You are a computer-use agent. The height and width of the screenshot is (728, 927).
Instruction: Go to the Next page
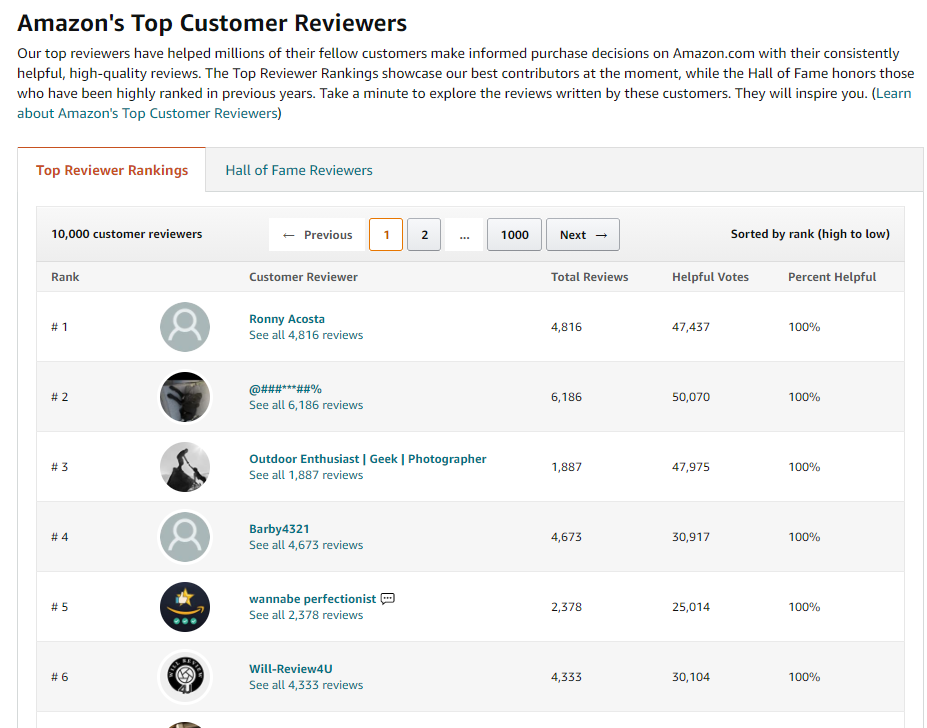pyautogui.click(x=583, y=235)
